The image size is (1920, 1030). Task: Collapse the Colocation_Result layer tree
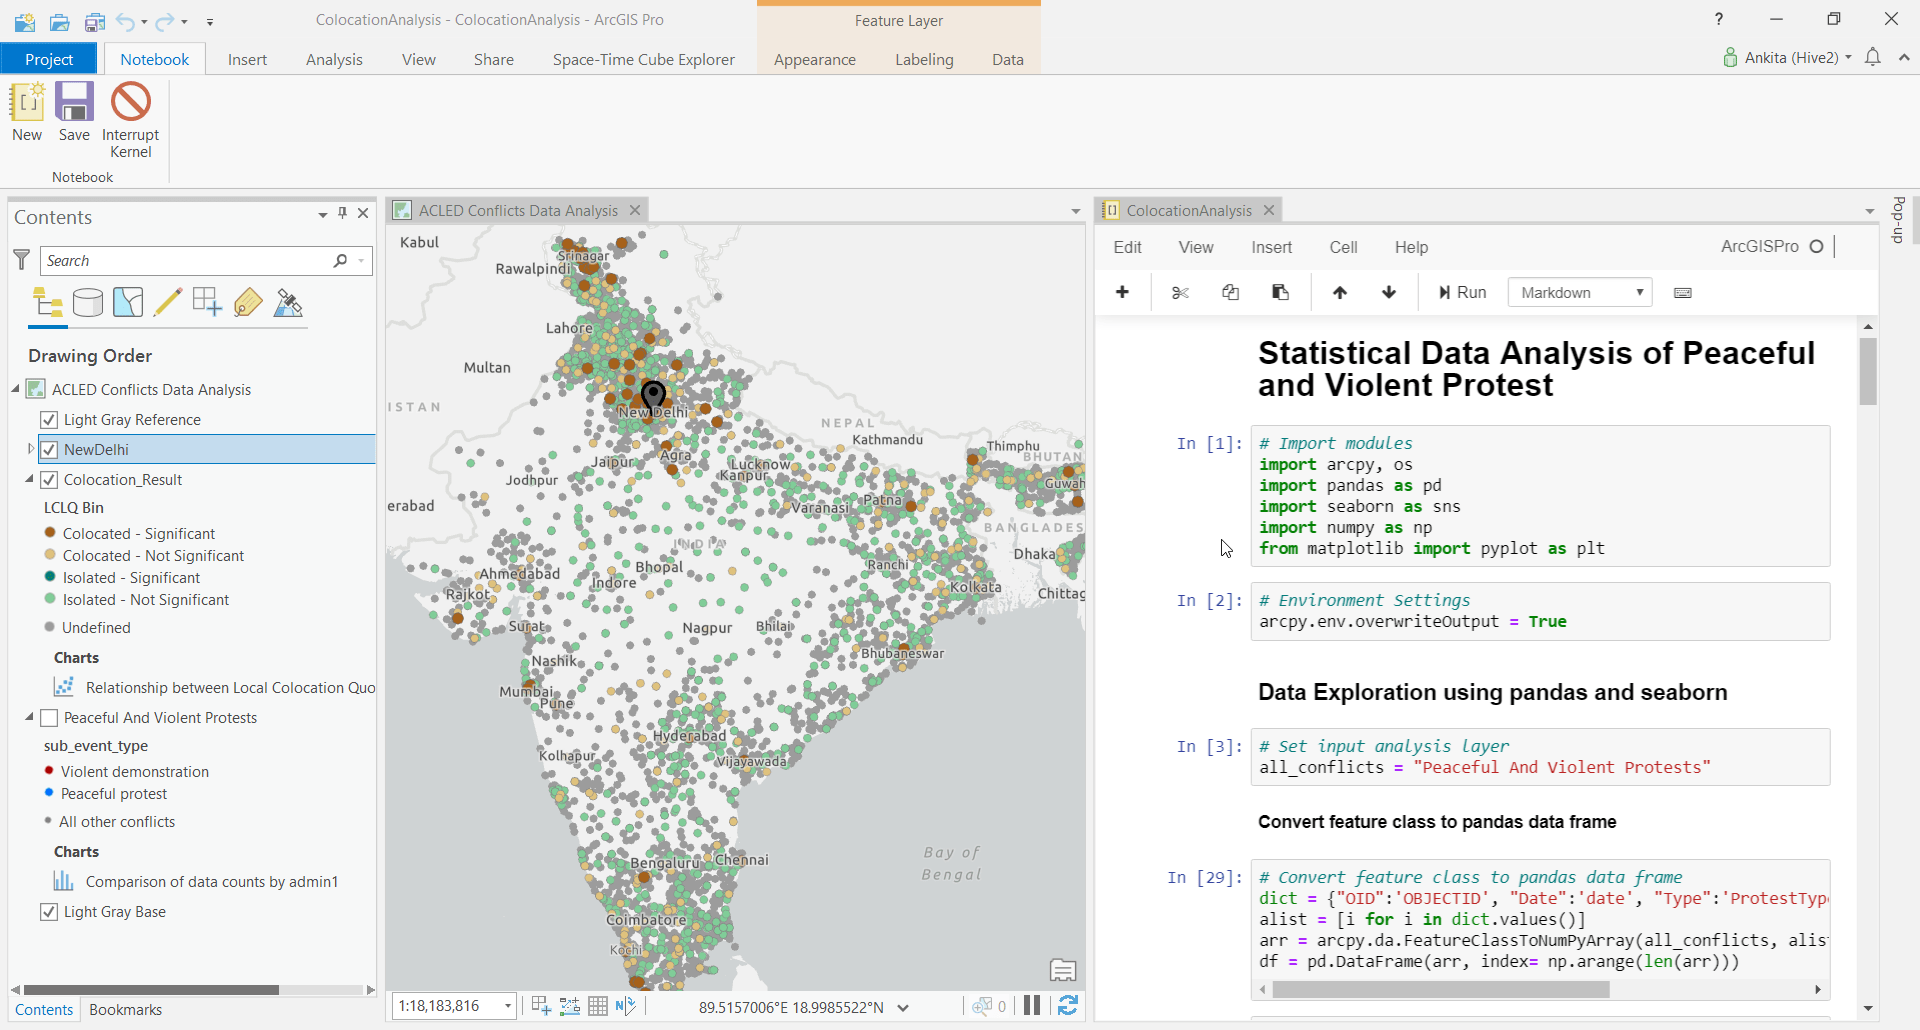click(x=28, y=479)
